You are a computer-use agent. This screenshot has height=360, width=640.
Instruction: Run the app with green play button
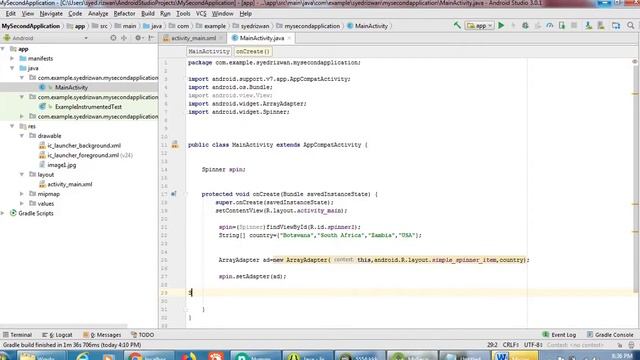coord(501,26)
